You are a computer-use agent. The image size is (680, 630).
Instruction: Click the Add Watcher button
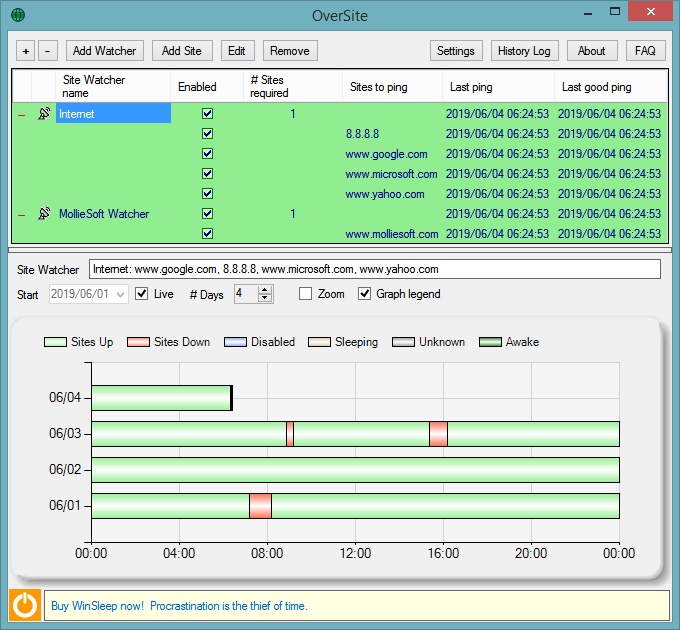click(105, 51)
